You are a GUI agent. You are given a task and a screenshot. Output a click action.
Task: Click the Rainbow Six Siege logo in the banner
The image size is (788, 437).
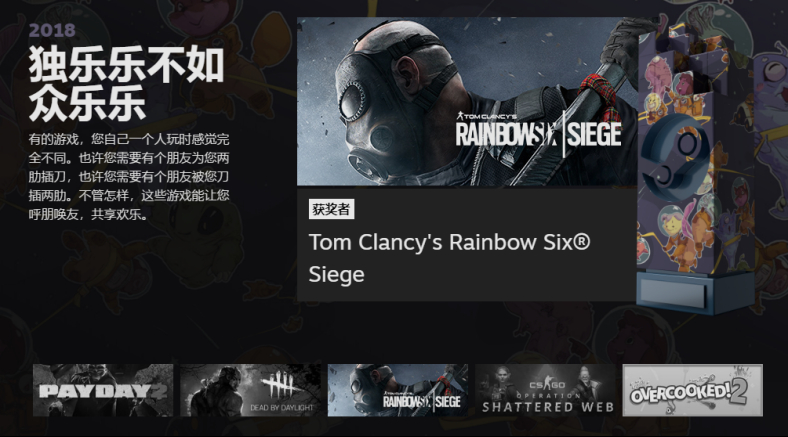[538, 132]
